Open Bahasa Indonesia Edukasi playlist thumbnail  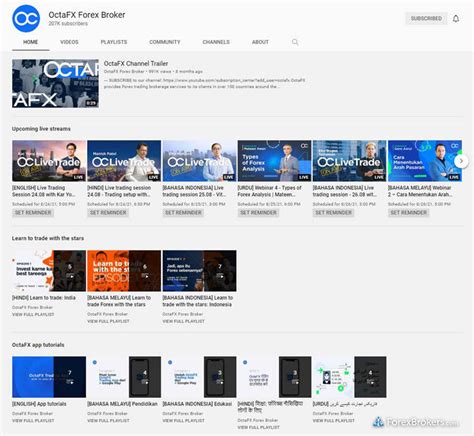tap(199, 377)
